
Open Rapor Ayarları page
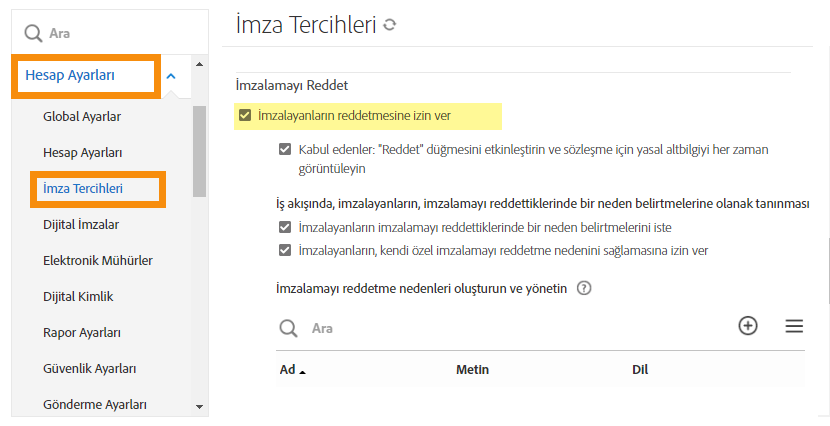click(82, 332)
